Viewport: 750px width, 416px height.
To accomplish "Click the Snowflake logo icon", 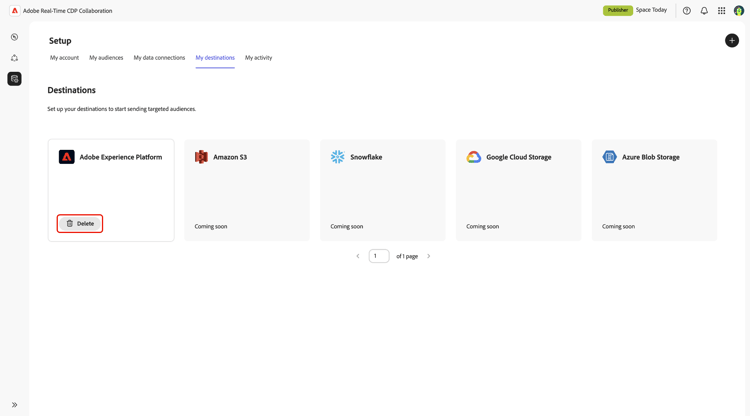I will (337, 157).
